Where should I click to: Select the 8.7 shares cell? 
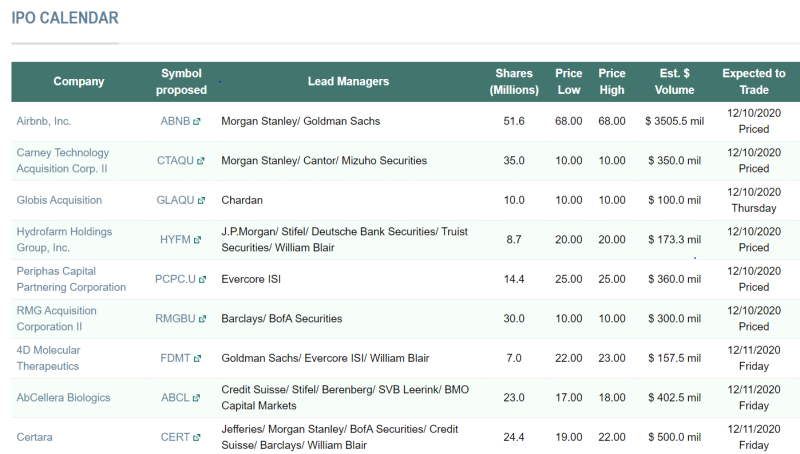[514, 240]
